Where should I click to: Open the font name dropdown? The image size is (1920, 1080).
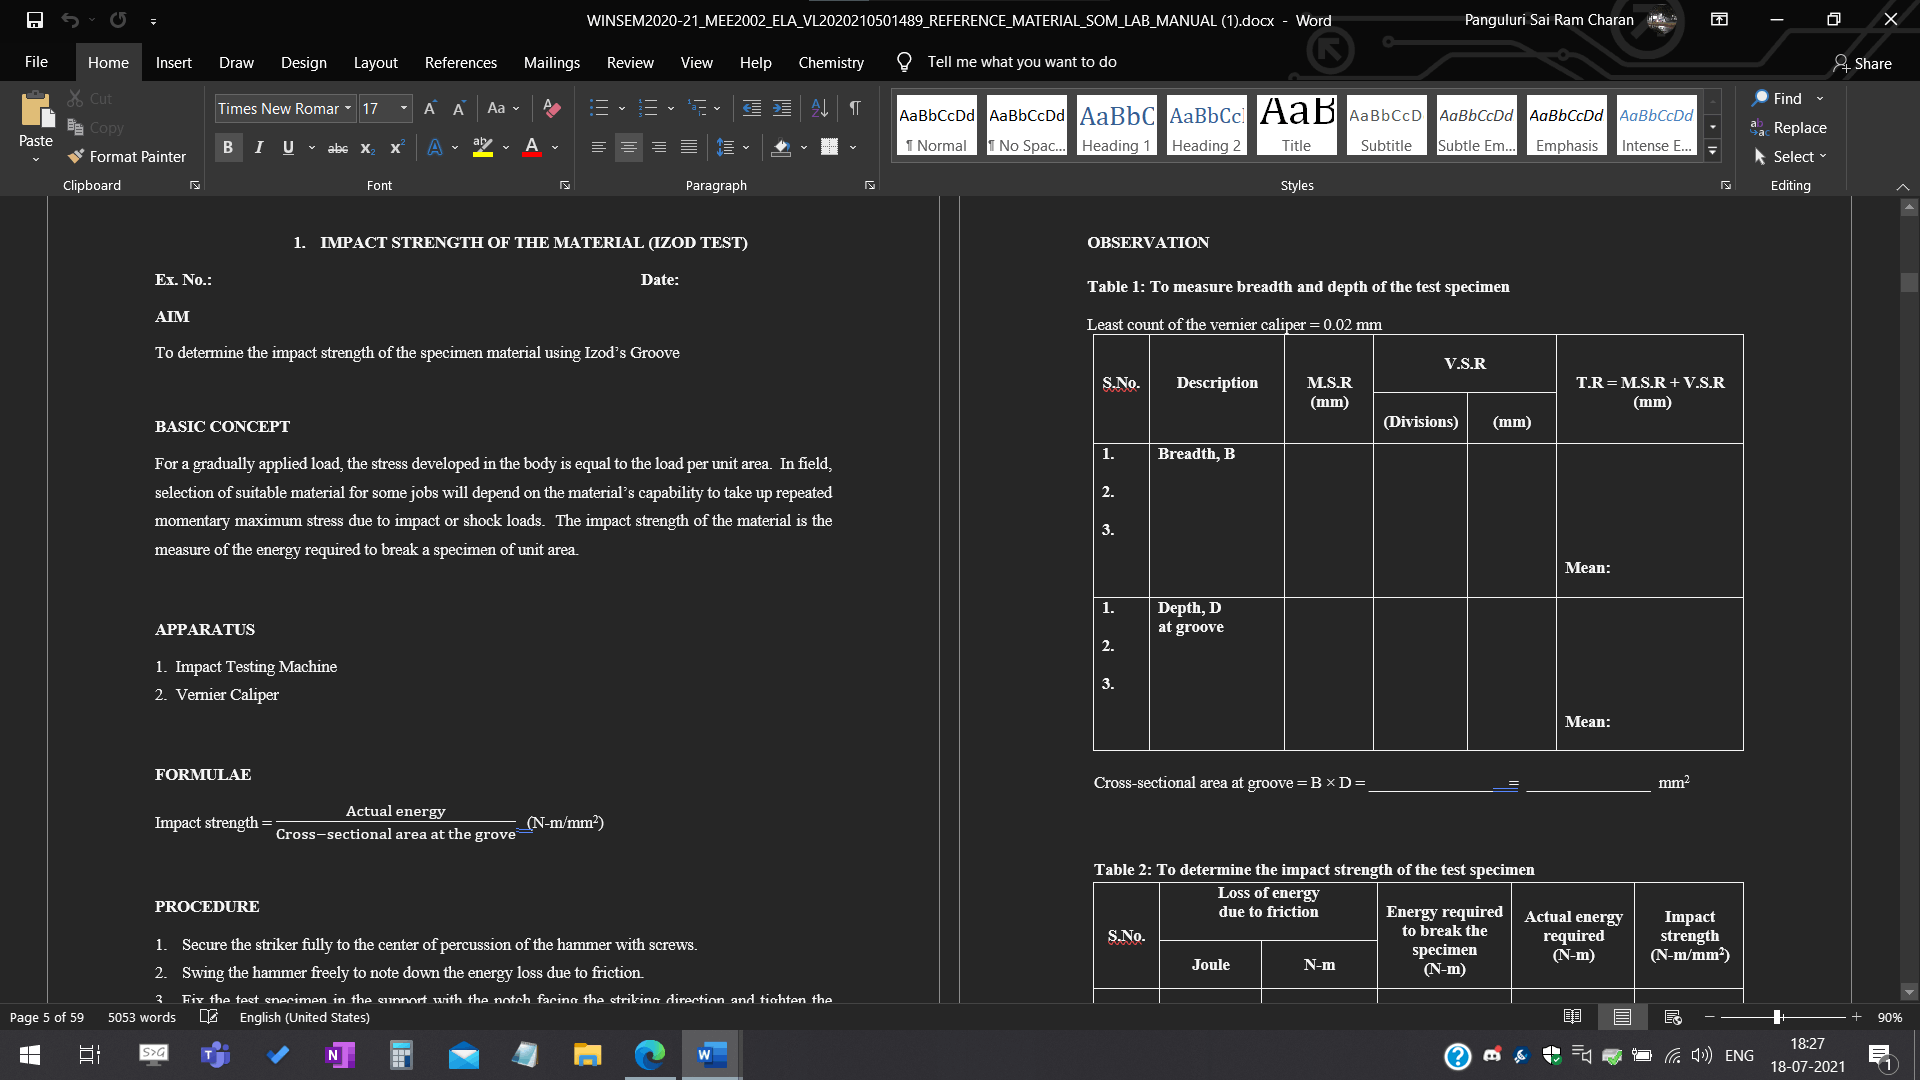click(x=348, y=108)
